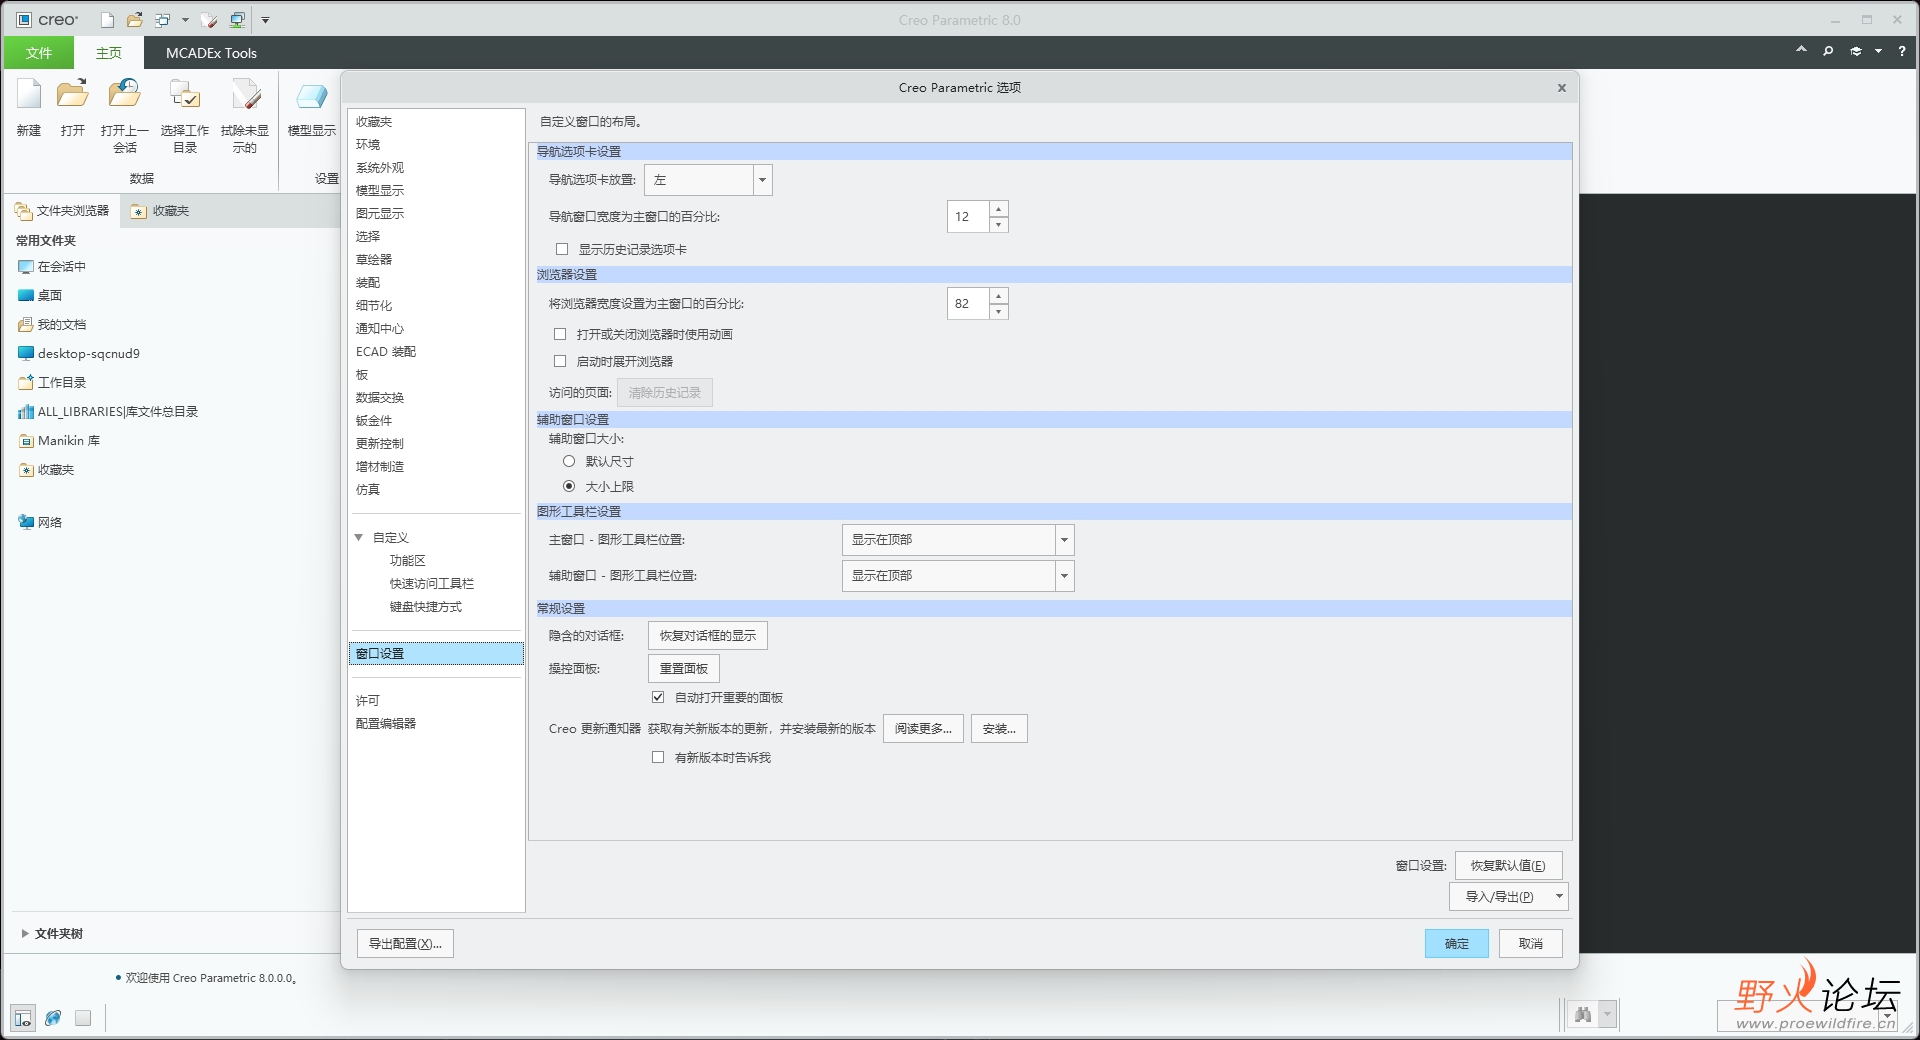Switch to the MCADEx Tools tab
This screenshot has height=1040, width=1920.
point(211,53)
